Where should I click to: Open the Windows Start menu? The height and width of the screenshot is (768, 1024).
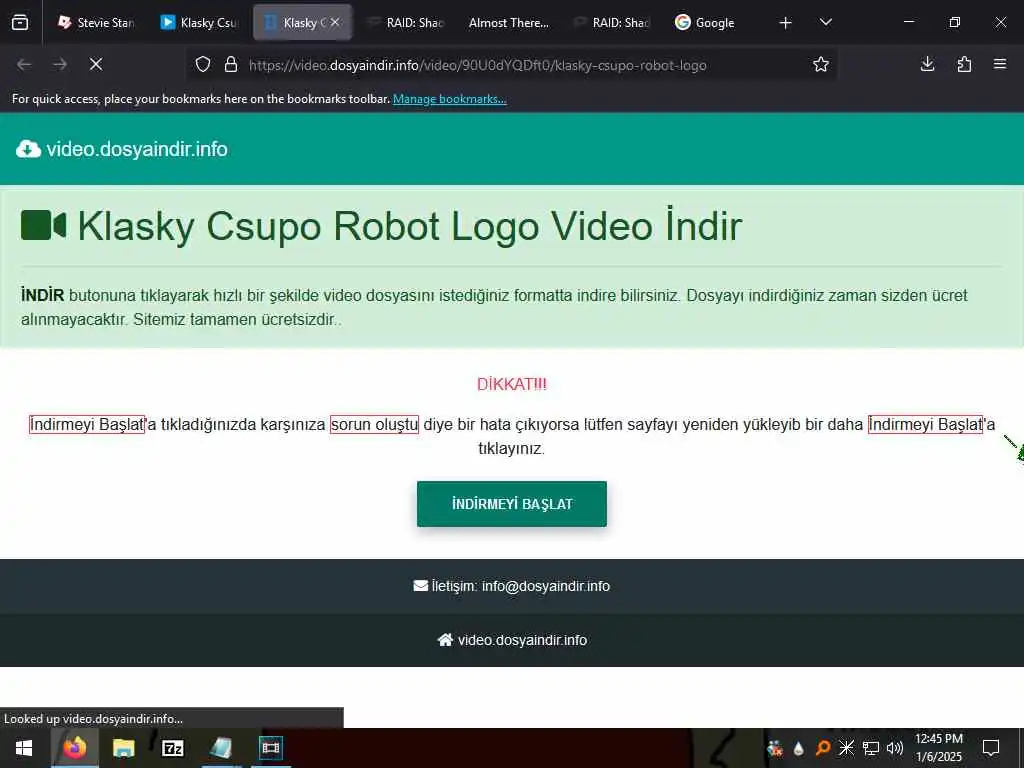[x=24, y=748]
